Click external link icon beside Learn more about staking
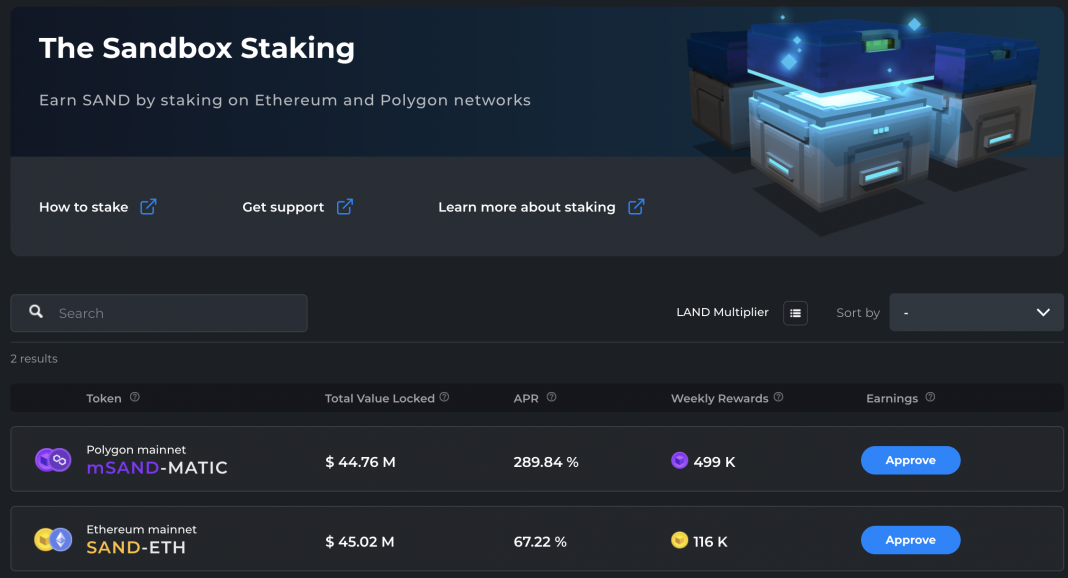 click(x=636, y=207)
